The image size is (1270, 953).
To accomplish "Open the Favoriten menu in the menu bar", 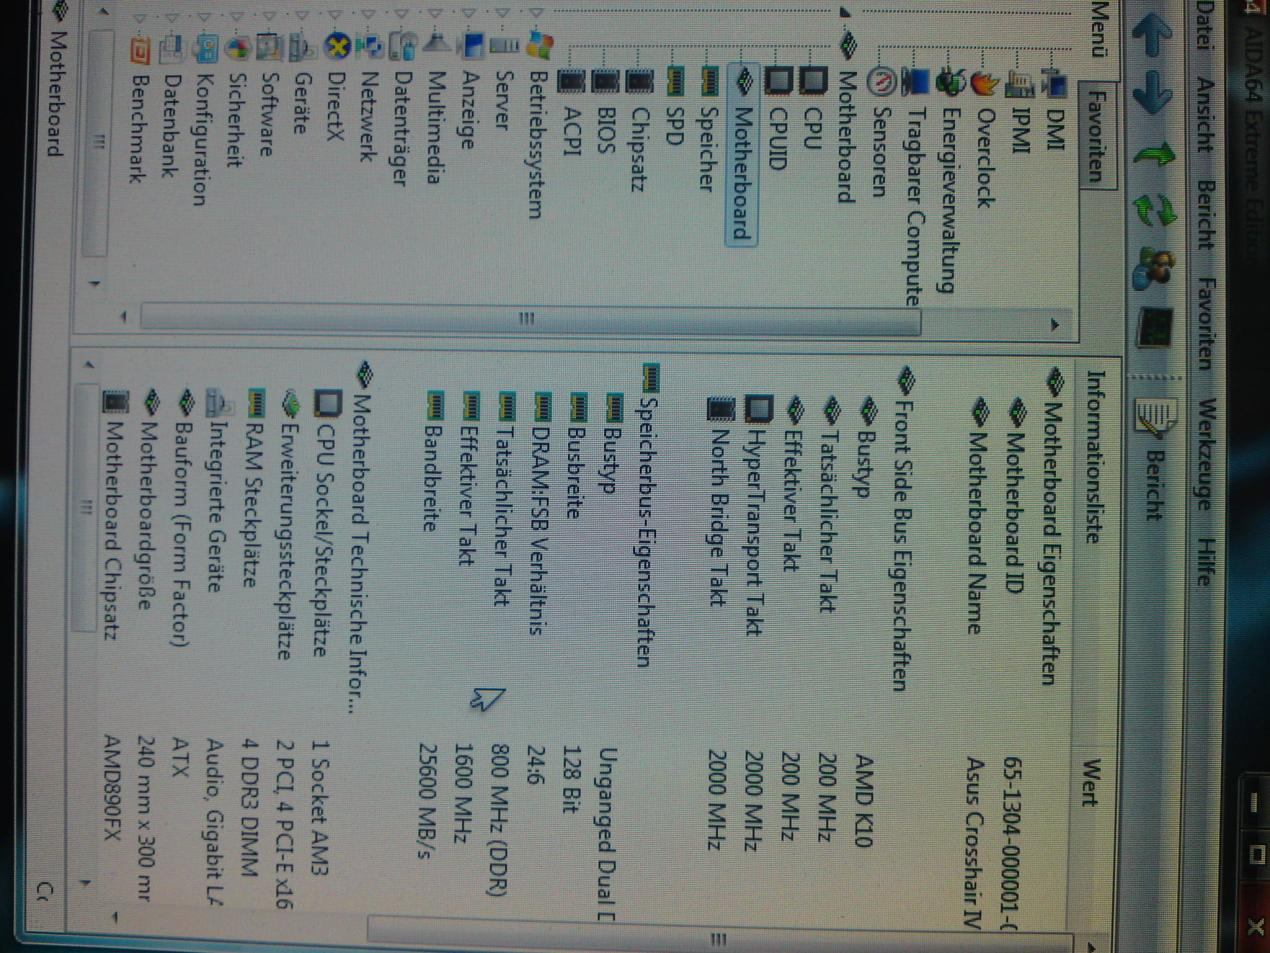I will click(1207, 323).
